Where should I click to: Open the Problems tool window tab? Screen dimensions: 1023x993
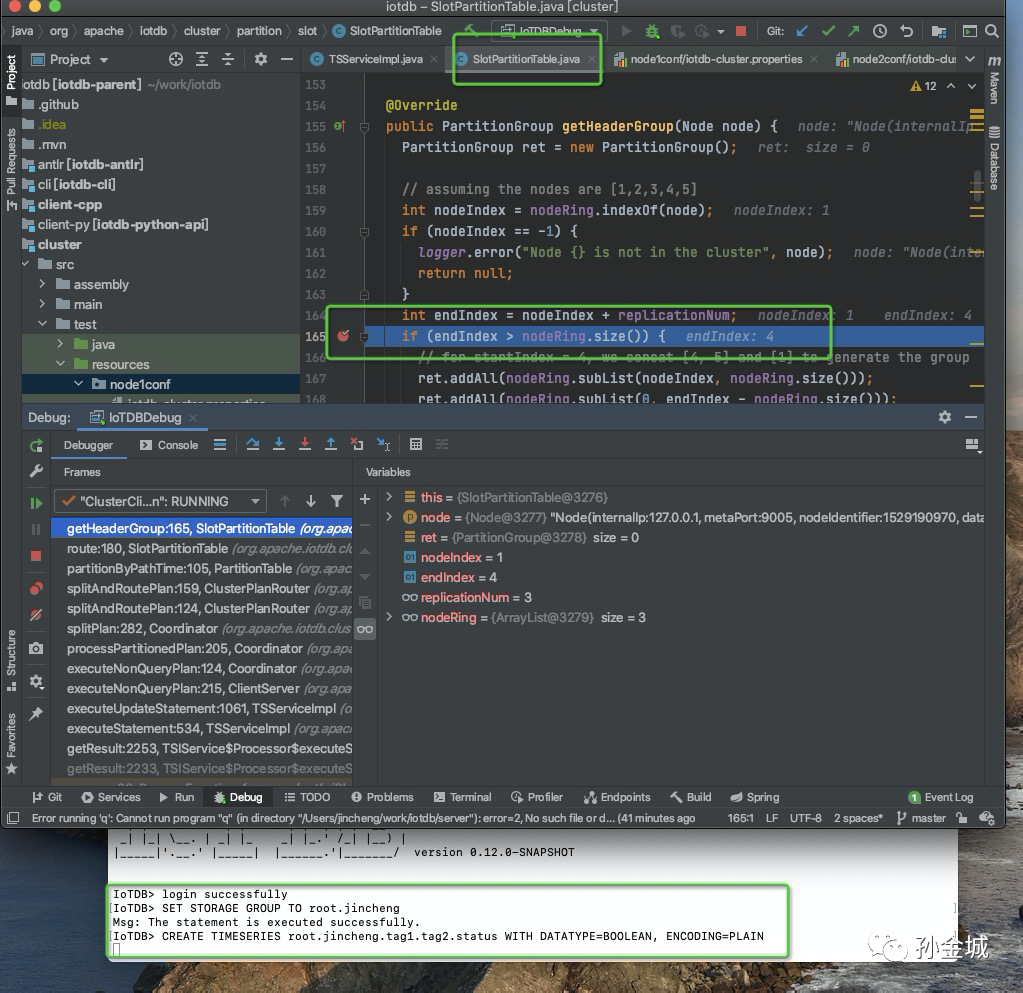(382, 797)
